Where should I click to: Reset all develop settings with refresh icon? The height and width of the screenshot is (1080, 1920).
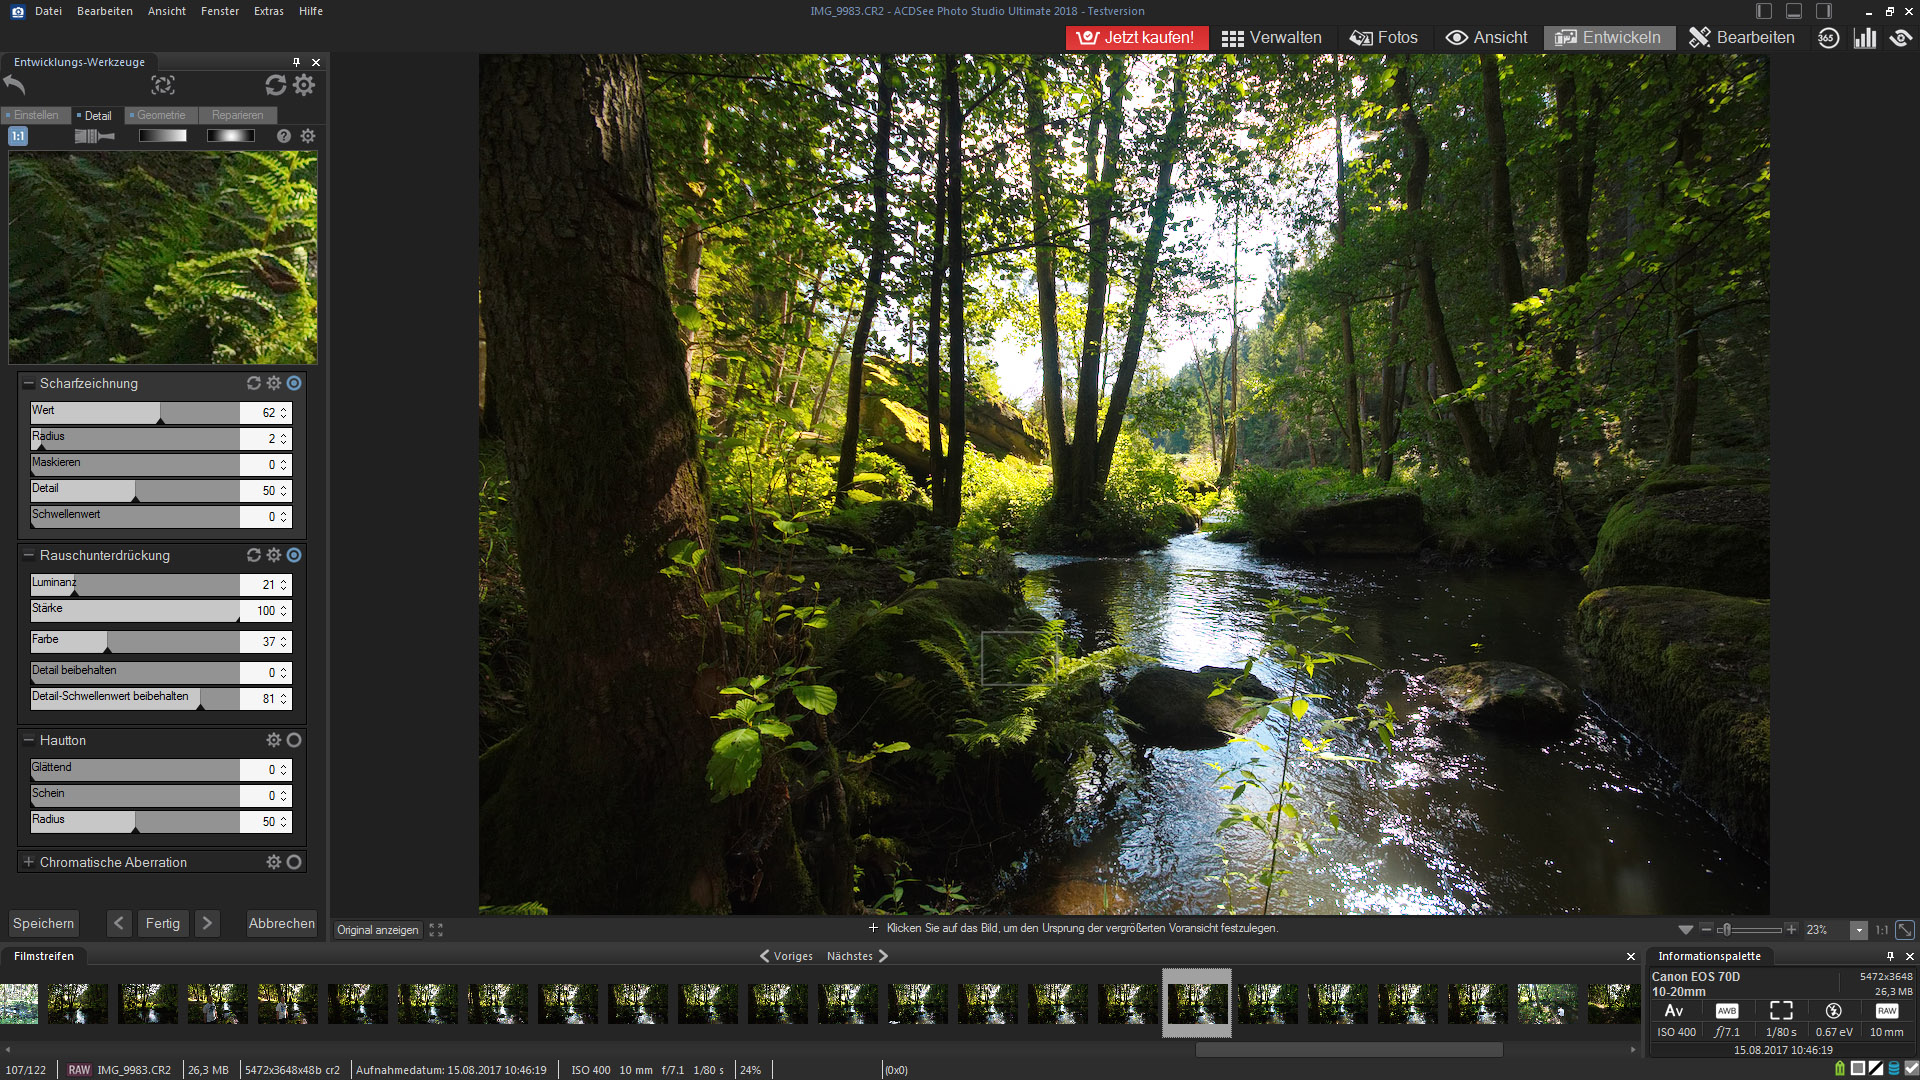tap(275, 85)
